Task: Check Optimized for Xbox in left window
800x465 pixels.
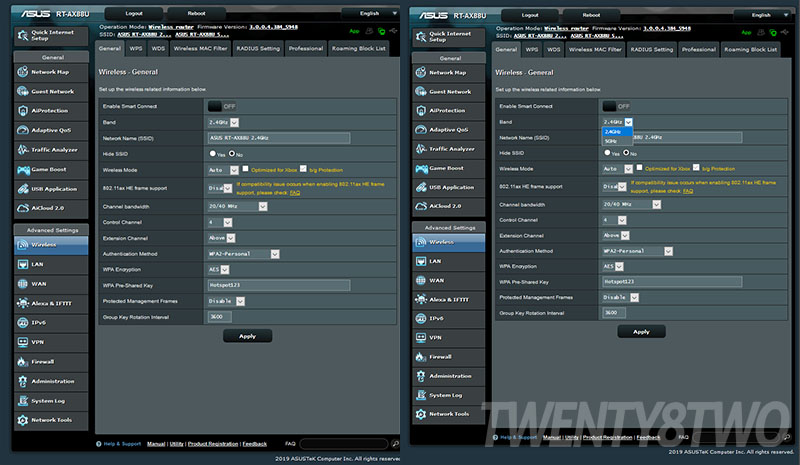Action: click(245, 168)
